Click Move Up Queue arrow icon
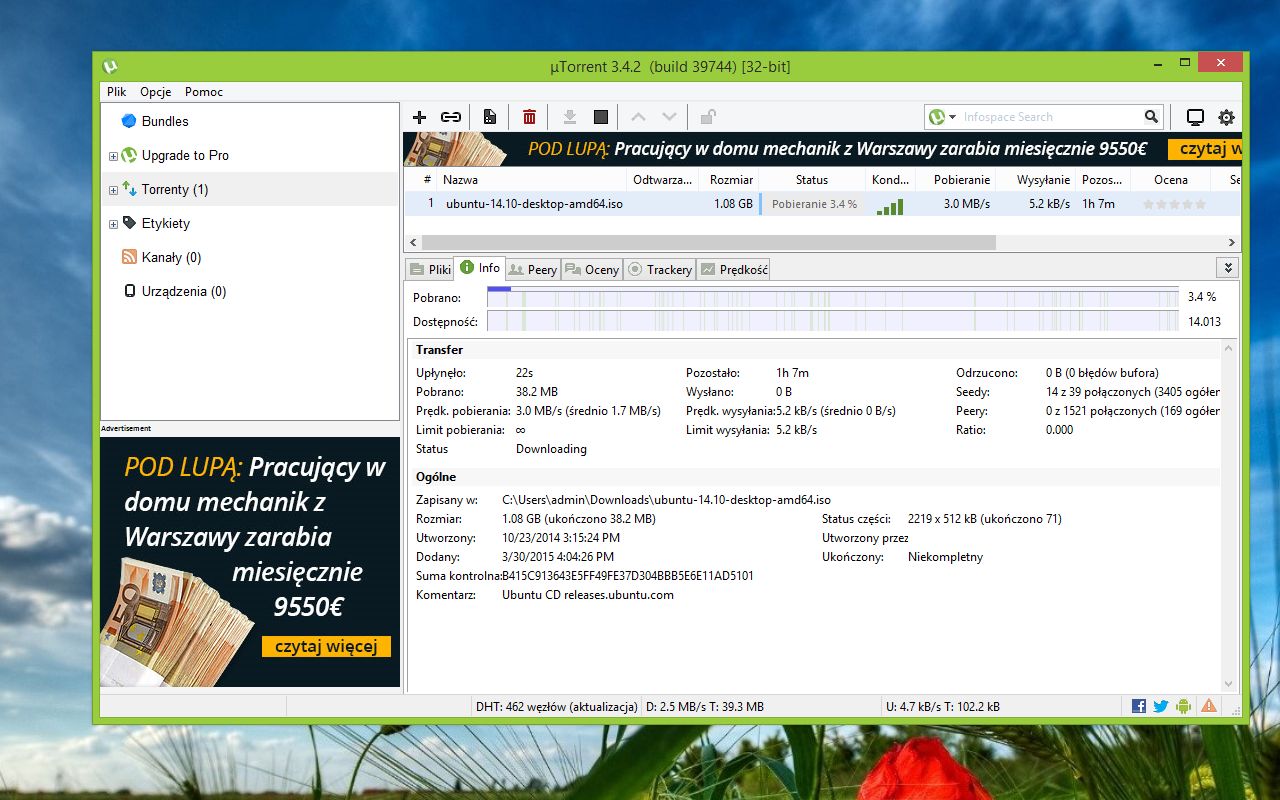The height and width of the screenshot is (800, 1280). 638,117
